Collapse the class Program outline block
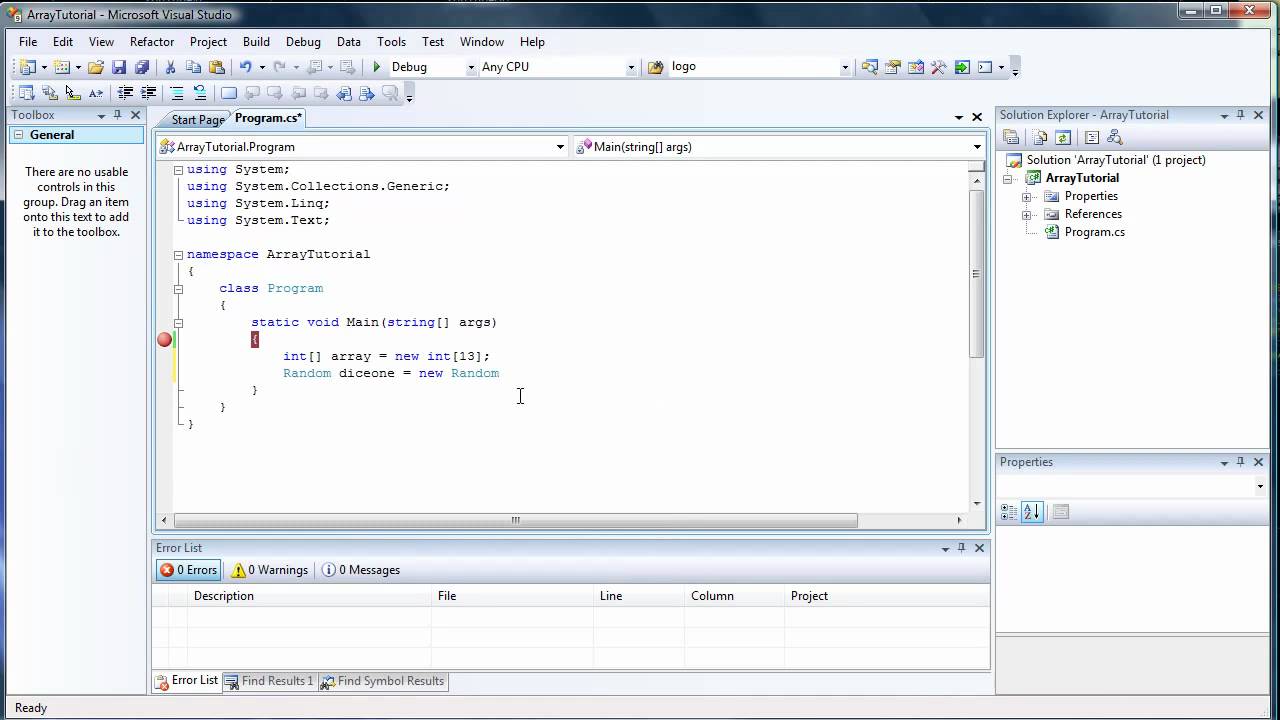The height and width of the screenshot is (720, 1280). [x=178, y=288]
